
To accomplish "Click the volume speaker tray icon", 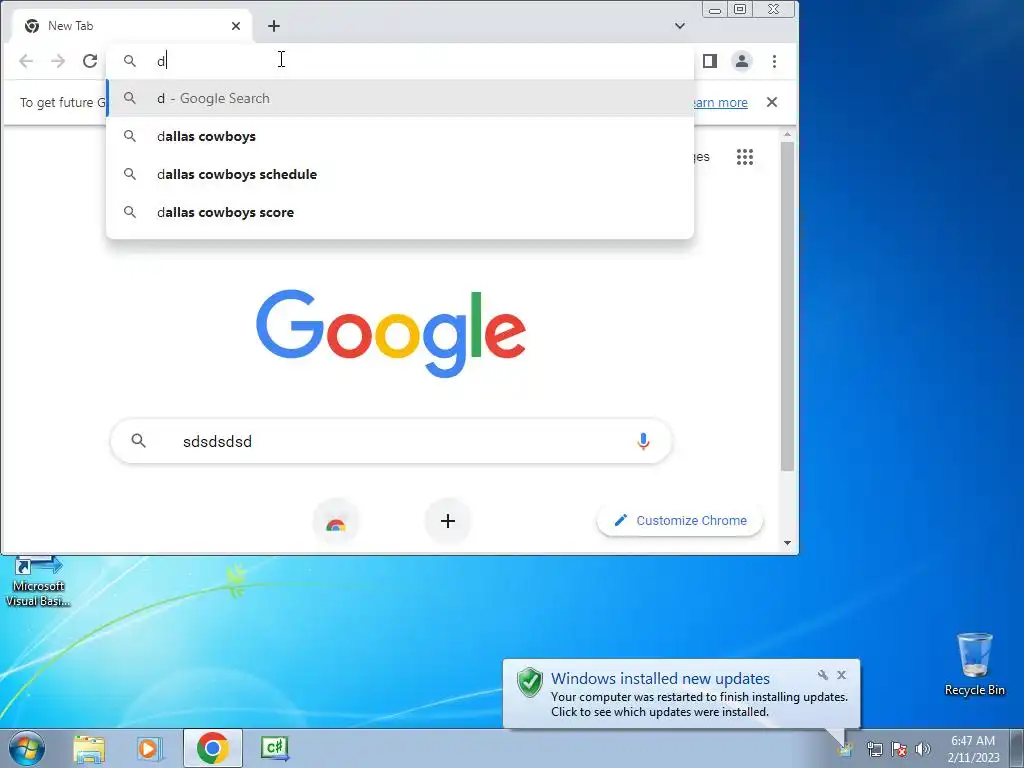I will pos(923,749).
